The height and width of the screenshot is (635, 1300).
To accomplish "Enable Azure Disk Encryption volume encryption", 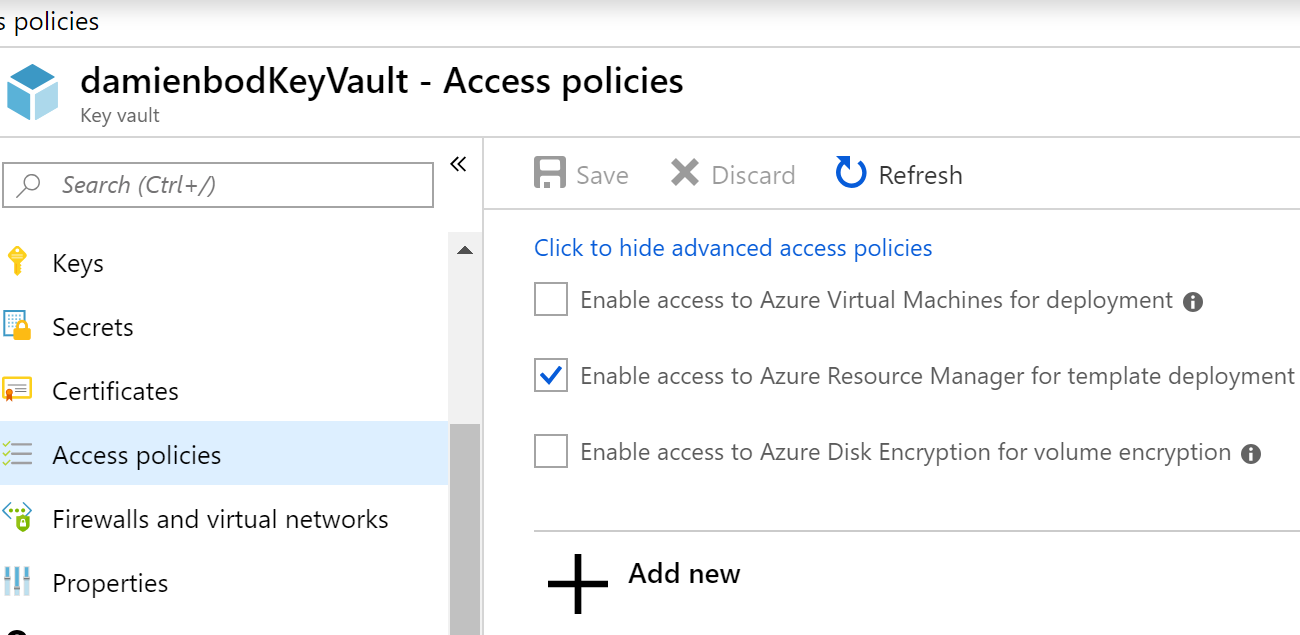I will click(550, 451).
